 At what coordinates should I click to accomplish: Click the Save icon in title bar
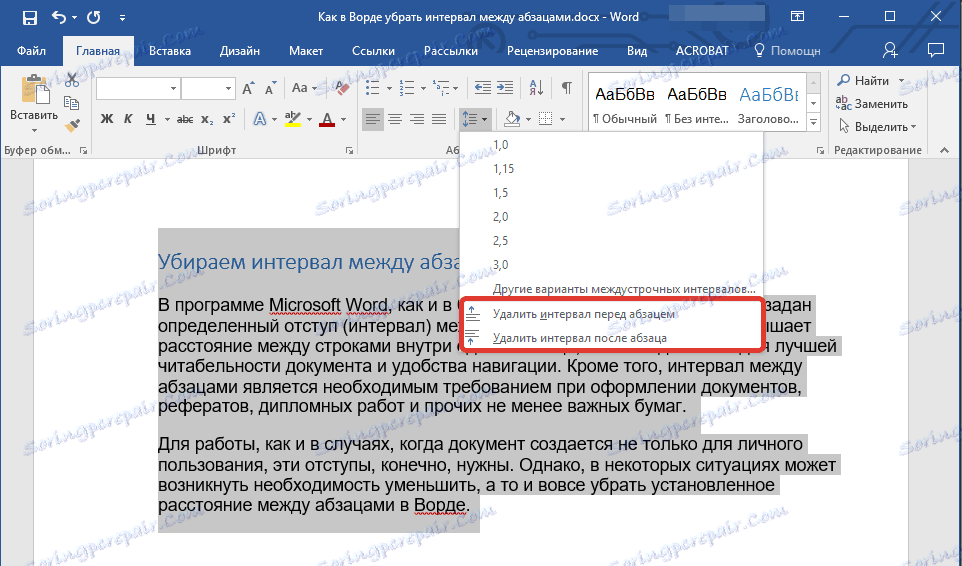tap(29, 18)
